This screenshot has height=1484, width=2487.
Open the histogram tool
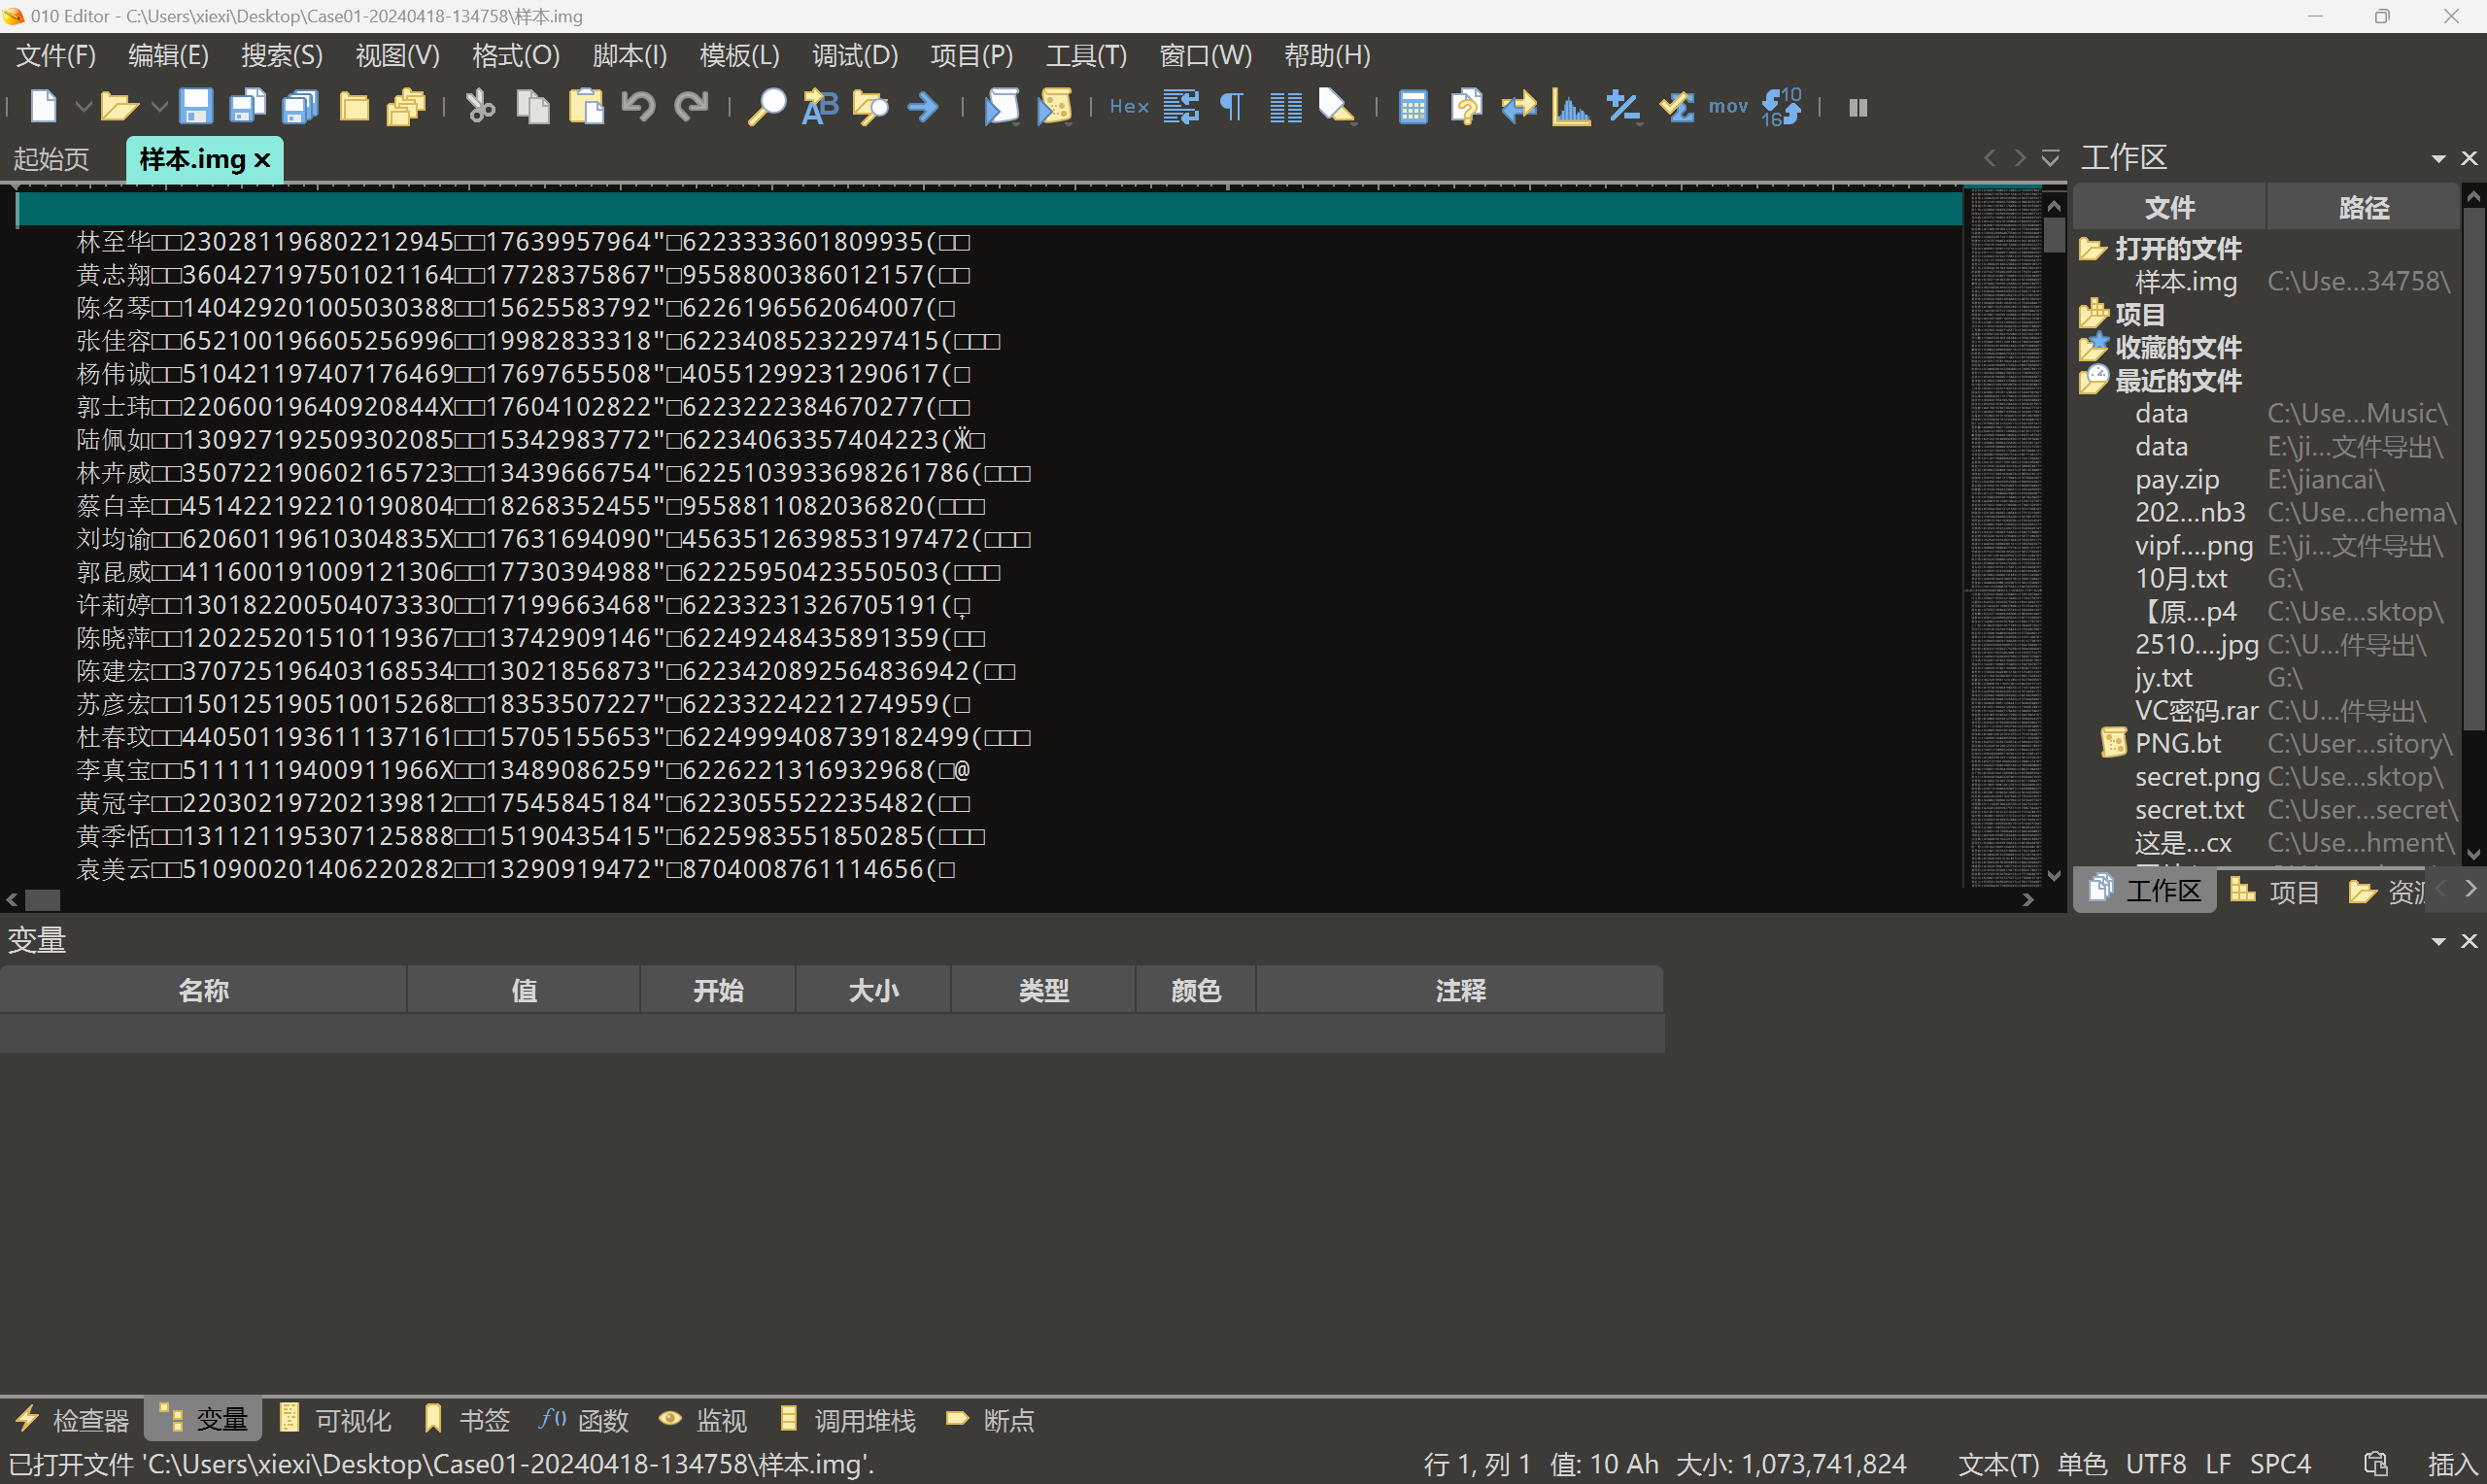[x=1571, y=106]
